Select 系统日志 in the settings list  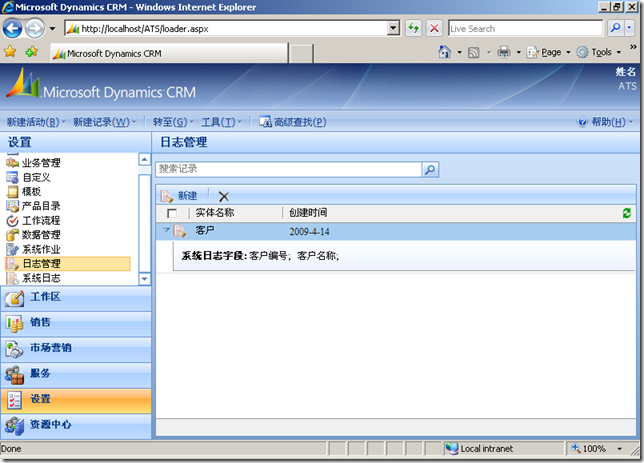41,278
